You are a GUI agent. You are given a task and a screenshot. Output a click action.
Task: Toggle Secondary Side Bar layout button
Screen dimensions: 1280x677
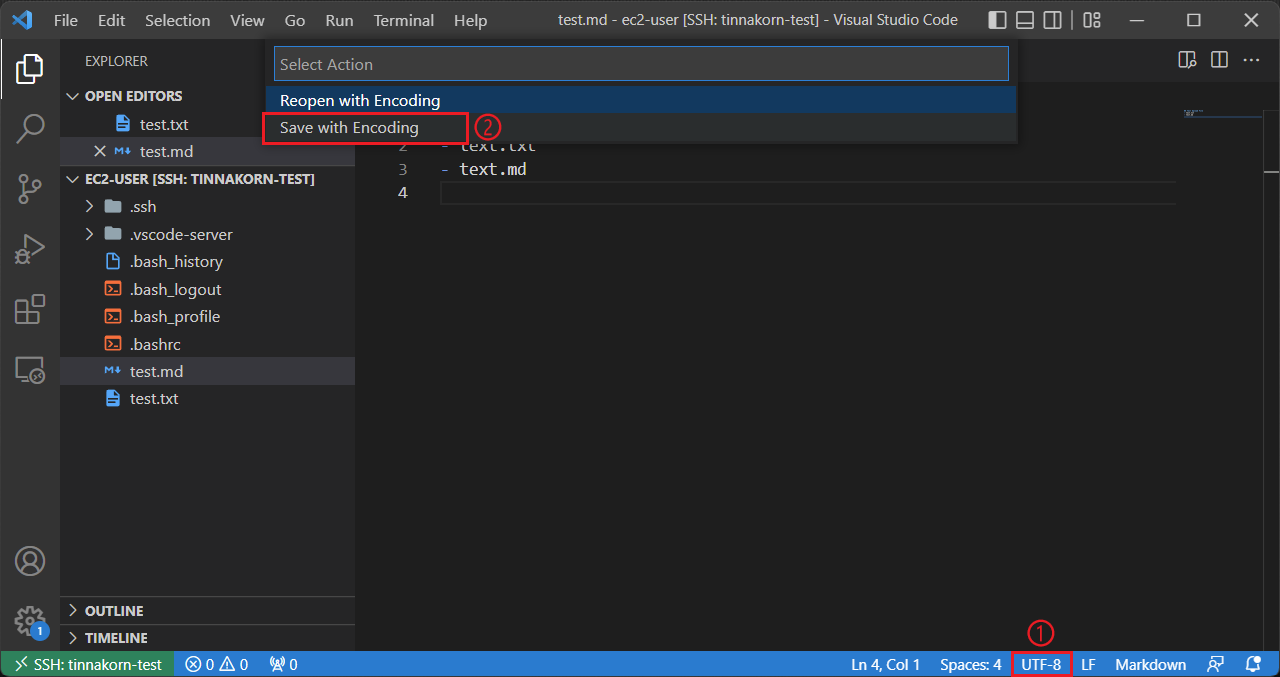click(x=1052, y=20)
